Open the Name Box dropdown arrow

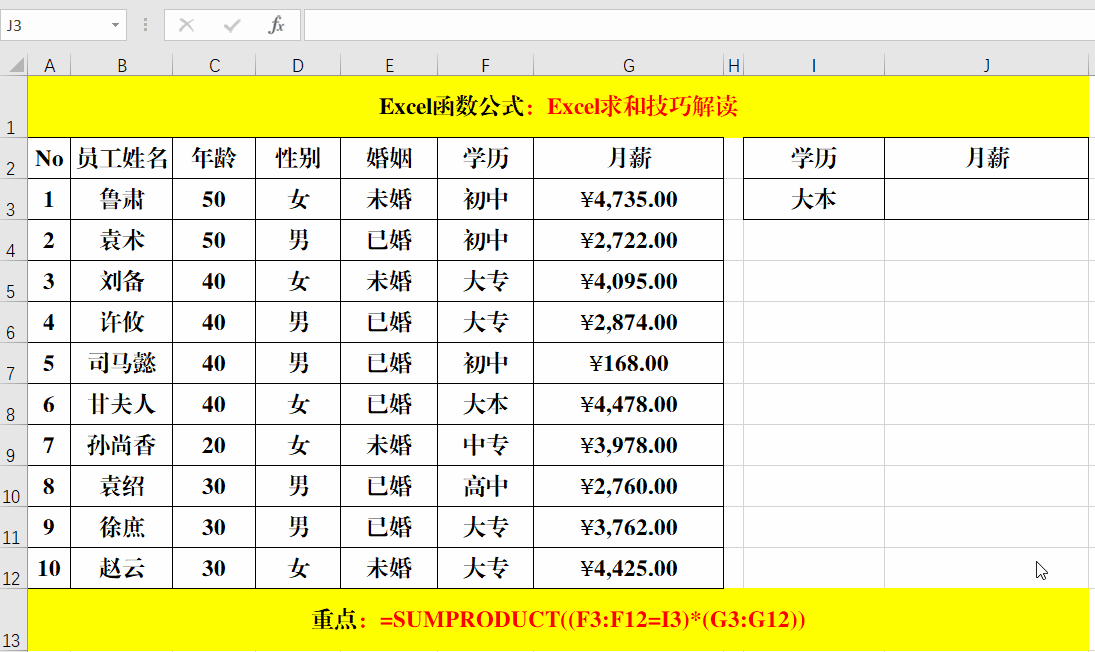117,25
